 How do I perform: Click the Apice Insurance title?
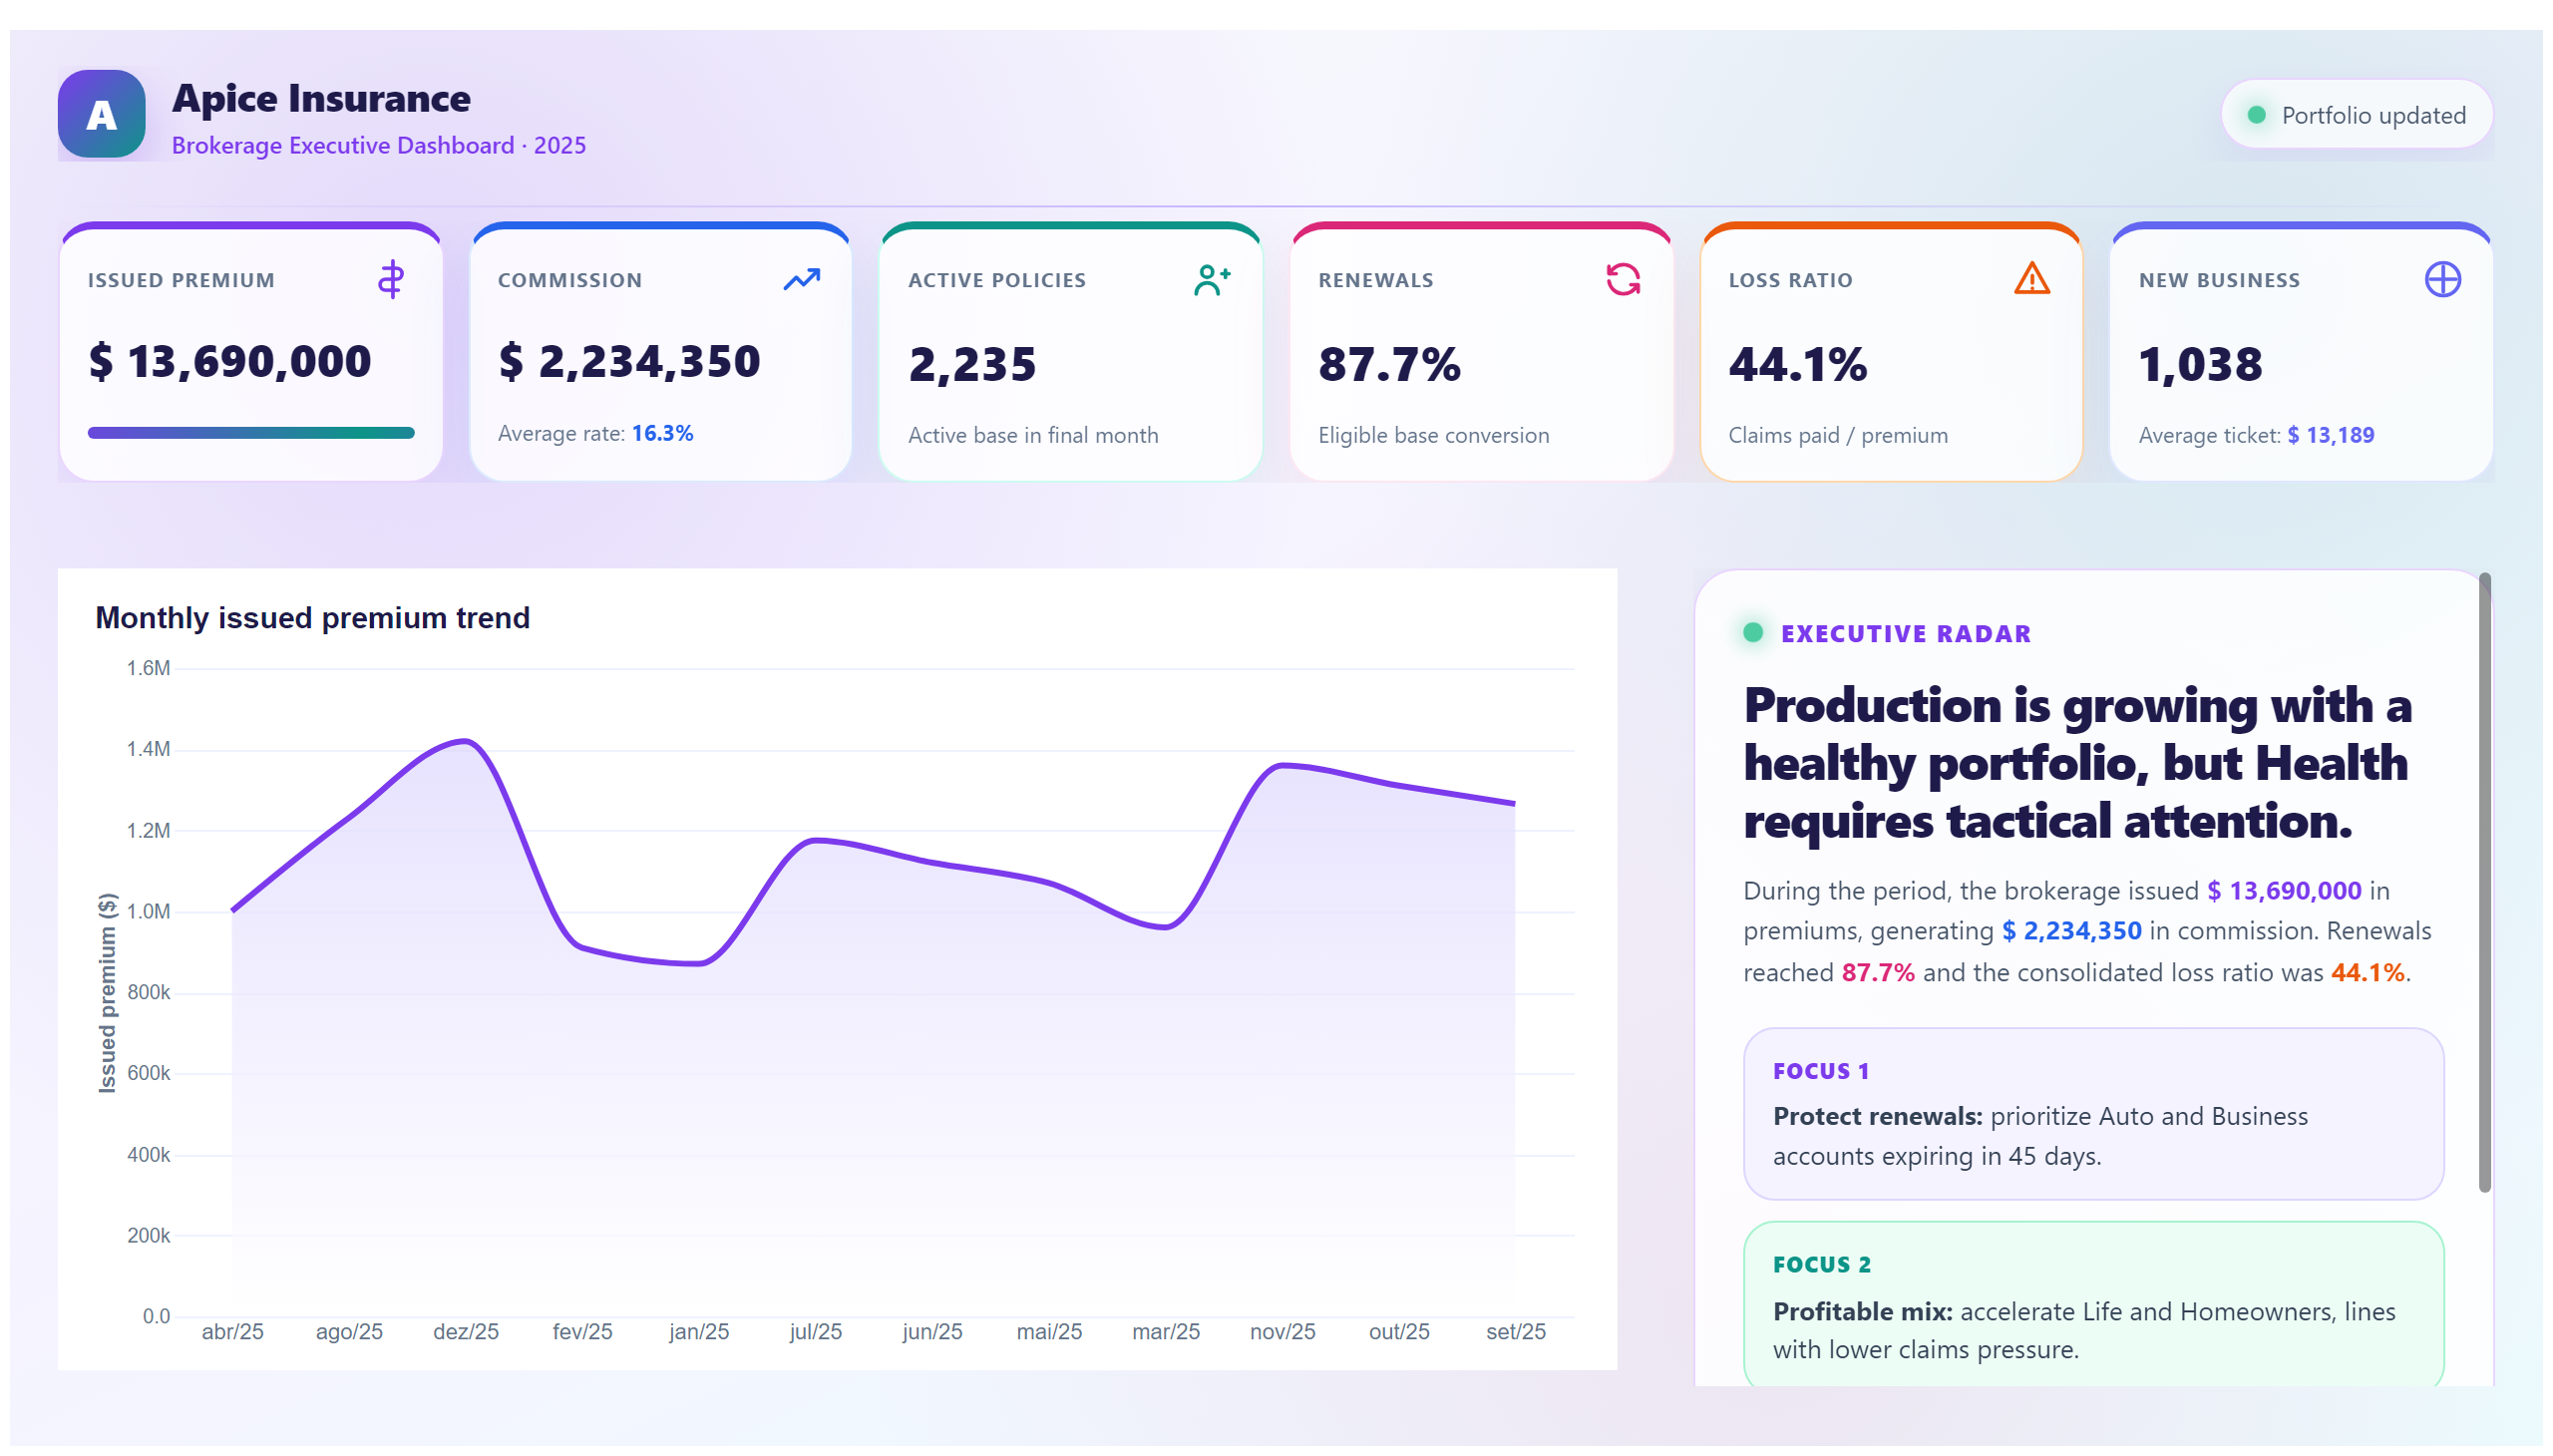(321, 98)
